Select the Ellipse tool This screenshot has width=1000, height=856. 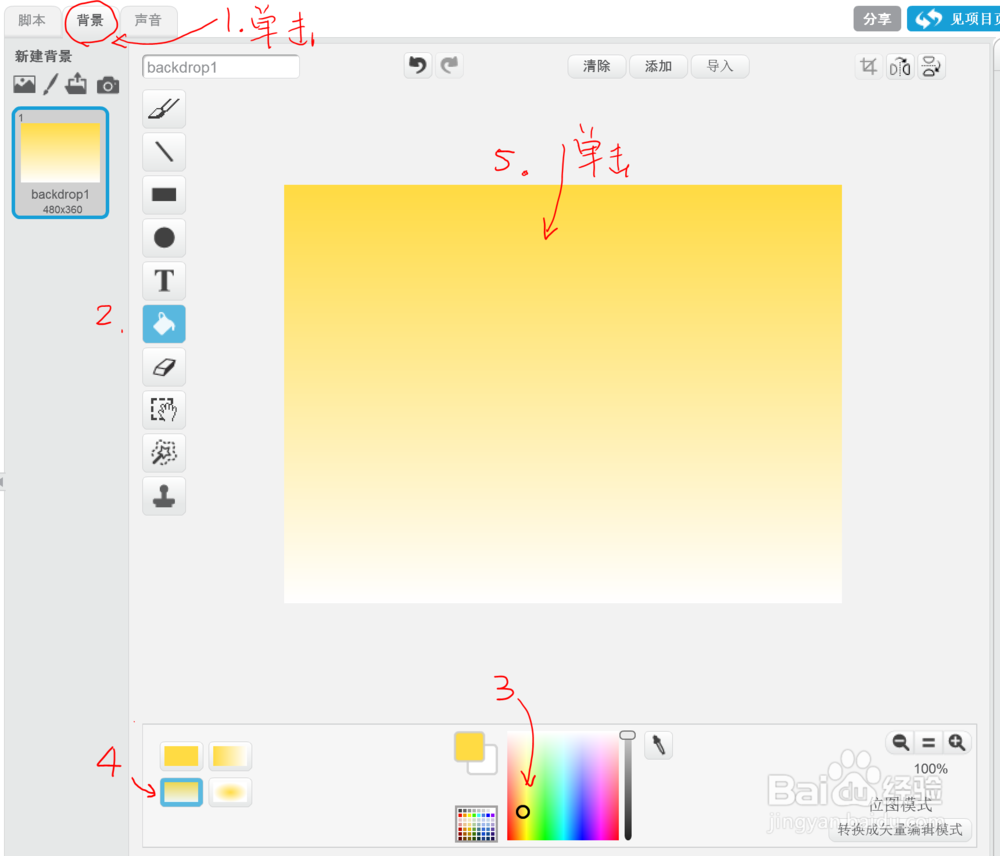tap(164, 237)
